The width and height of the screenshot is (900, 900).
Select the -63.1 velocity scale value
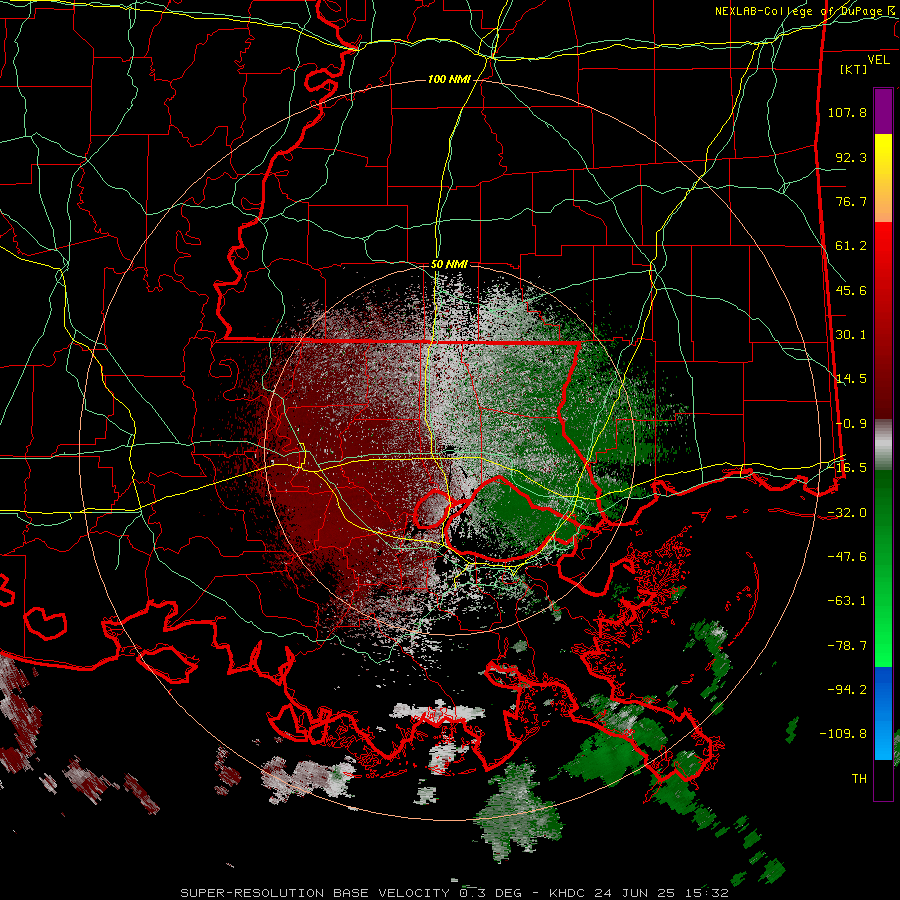click(x=847, y=601)
